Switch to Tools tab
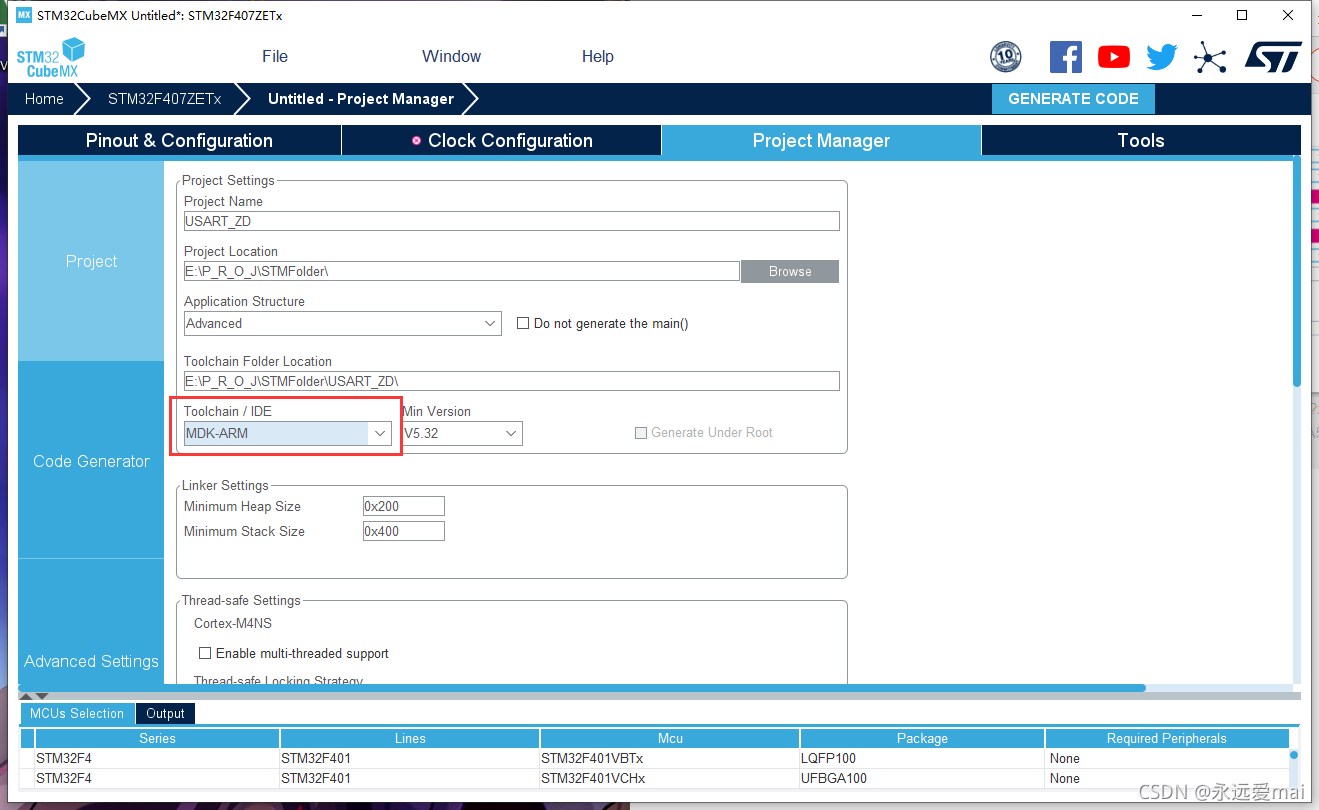The image size is (1319, 810). click(x=1141, y=141)
